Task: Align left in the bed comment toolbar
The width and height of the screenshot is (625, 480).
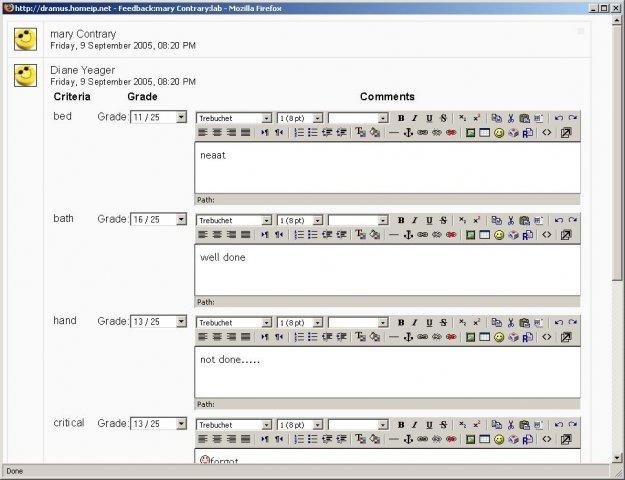Action: [203, 132]
